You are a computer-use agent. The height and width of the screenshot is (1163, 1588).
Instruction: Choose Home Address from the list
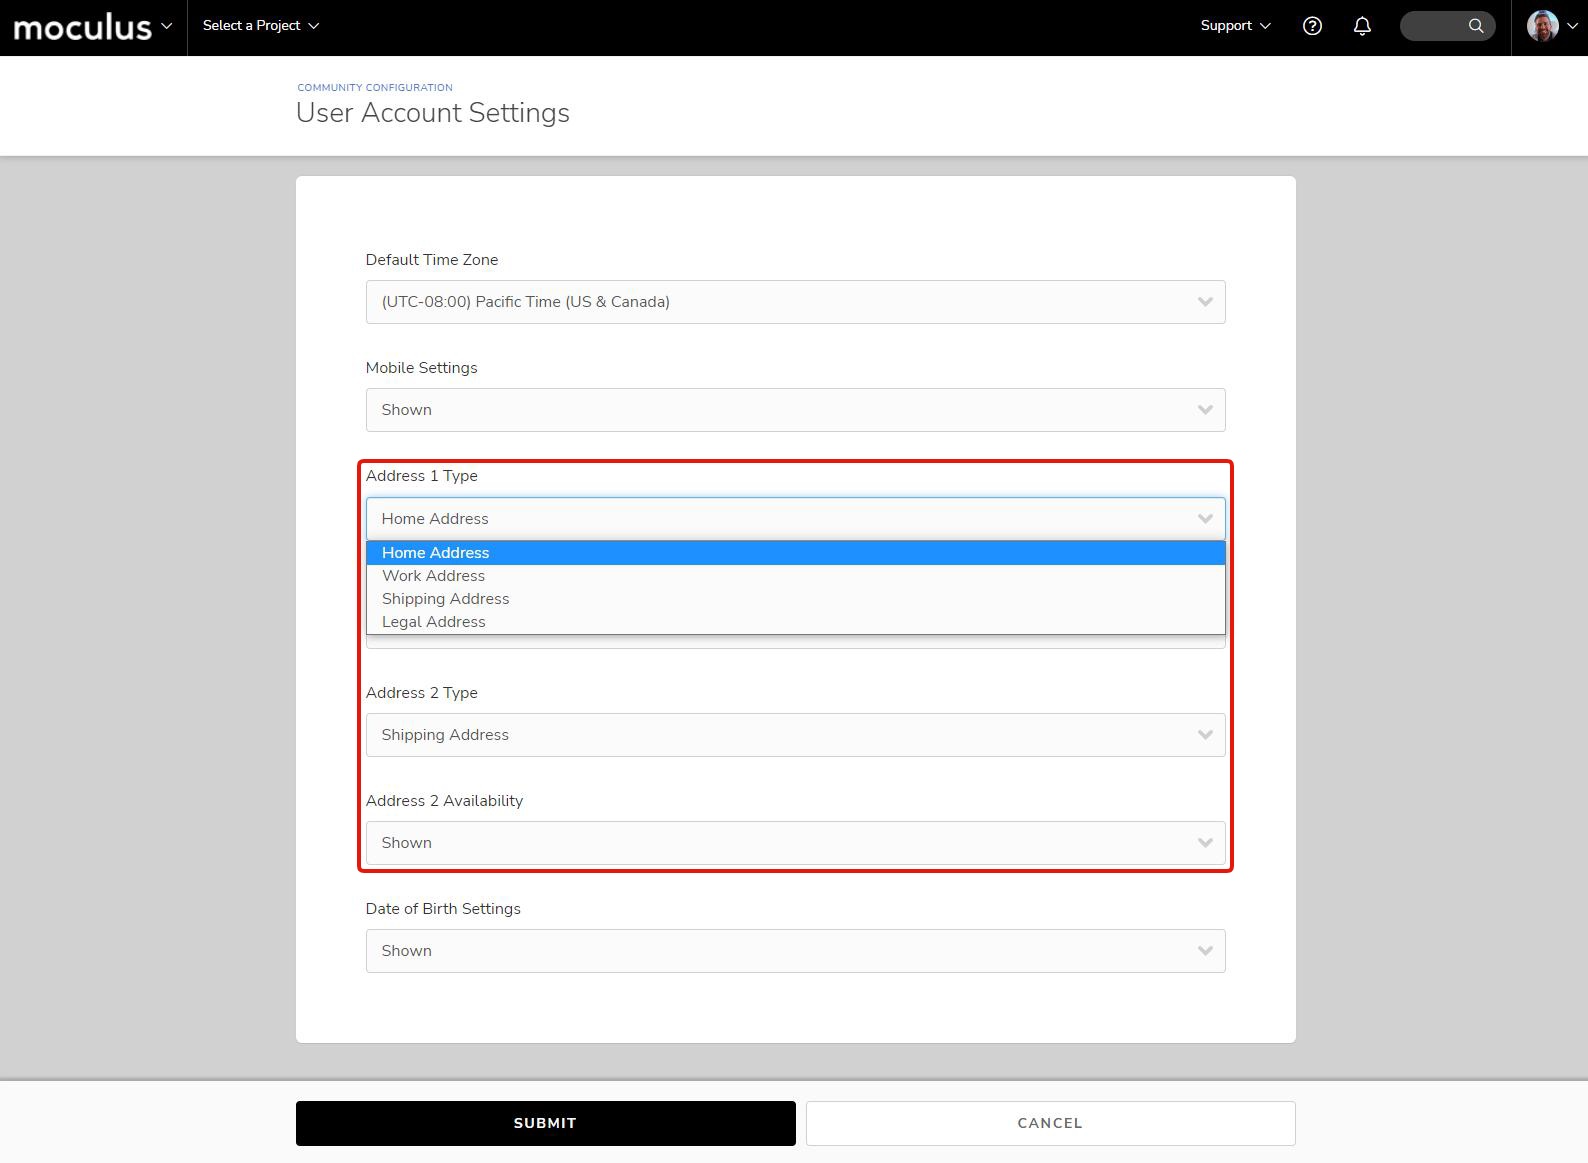click(x=436, y=553)
